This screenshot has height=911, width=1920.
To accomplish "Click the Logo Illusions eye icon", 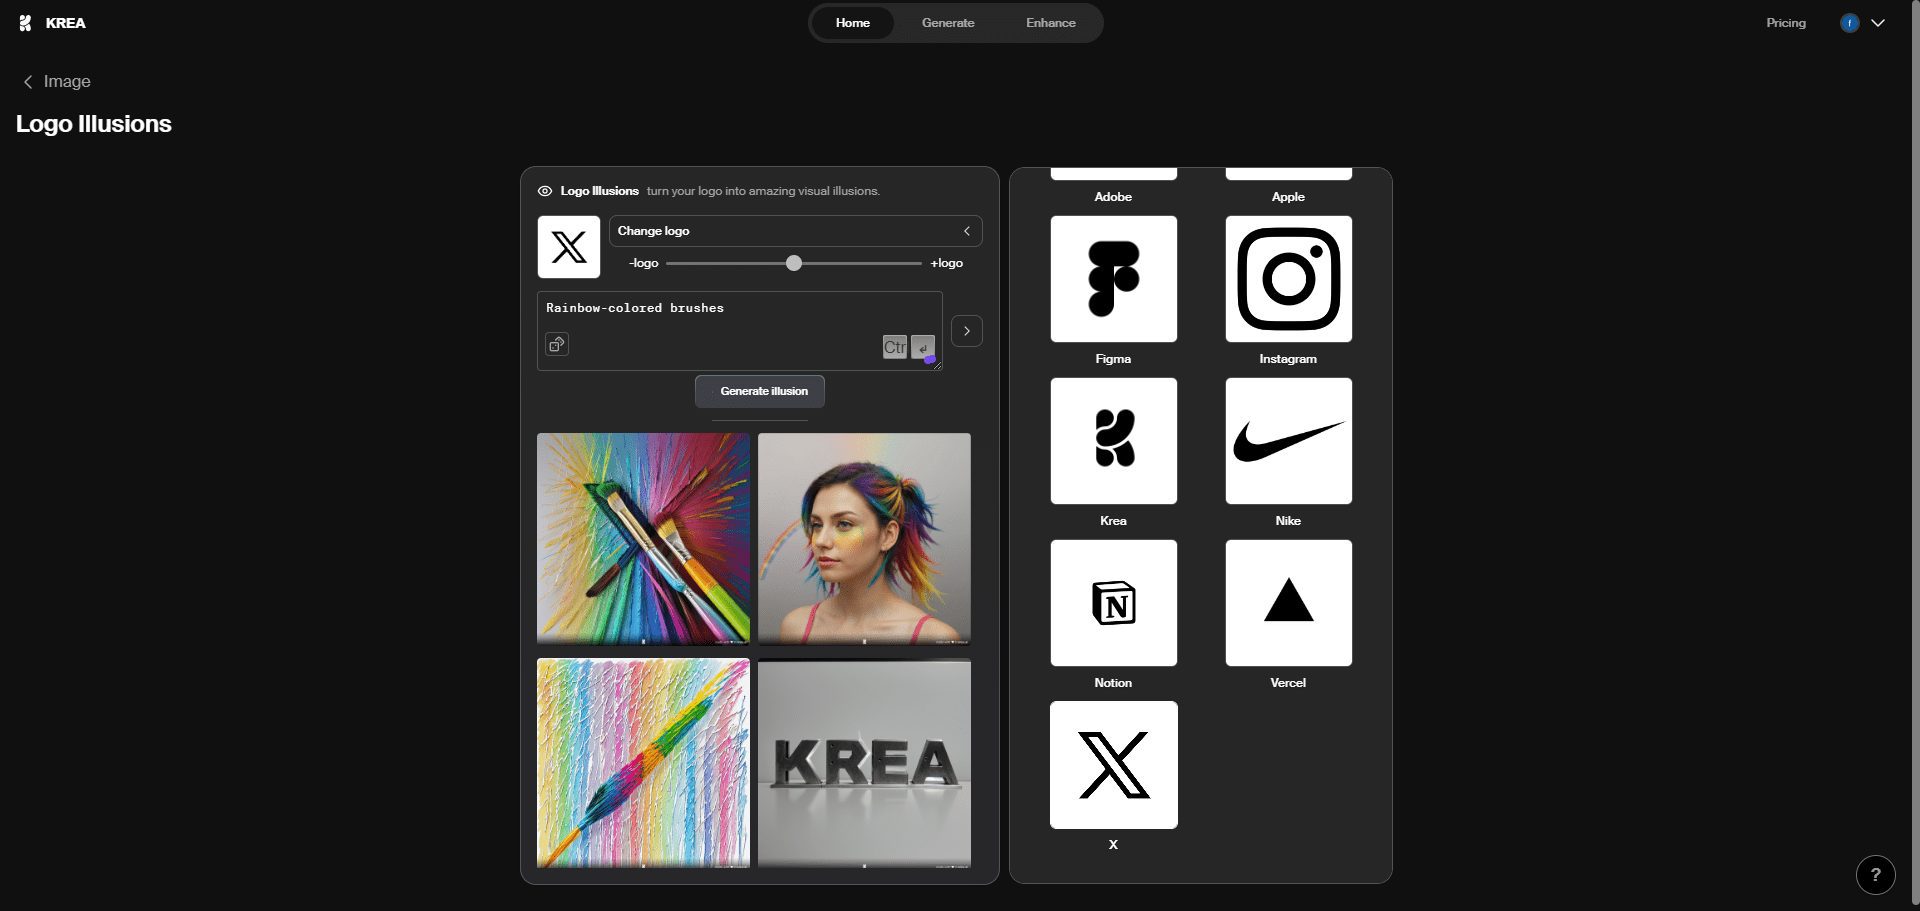I will pos(545,191).
